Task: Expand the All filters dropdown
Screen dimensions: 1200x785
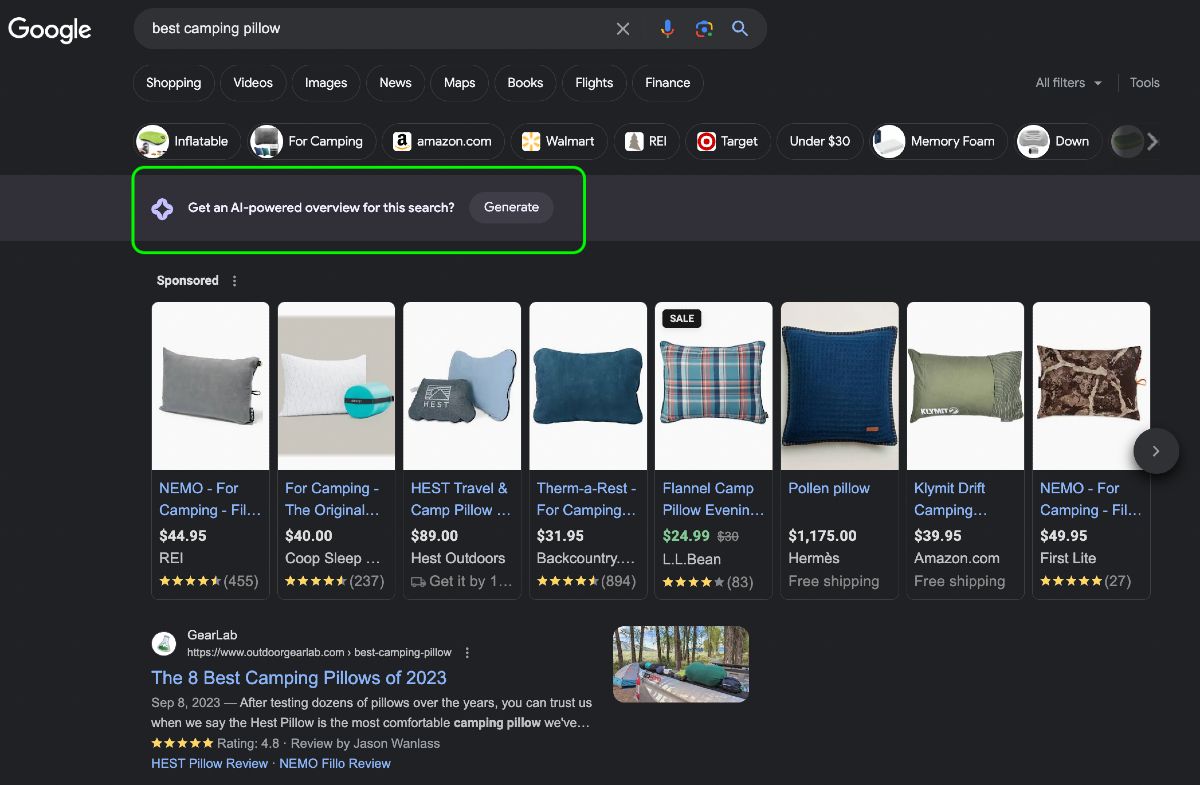Action: click(x=1068, y=83)
